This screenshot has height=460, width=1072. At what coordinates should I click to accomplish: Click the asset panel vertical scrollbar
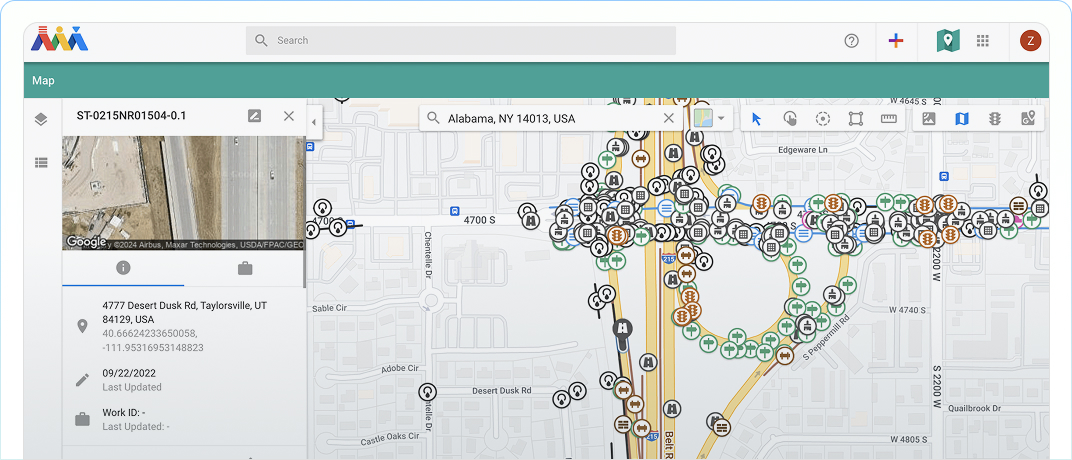(x=305, y=212)
